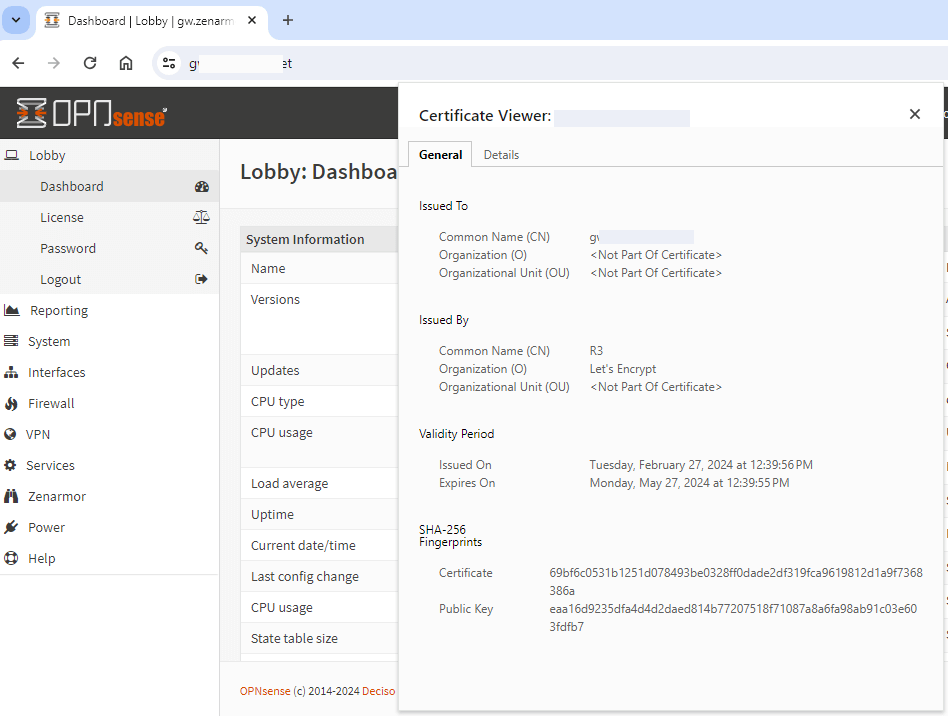The height and width of the screenshot is (716, 948).
Task: Click the browser home icon
Action: tap(126, 63)
